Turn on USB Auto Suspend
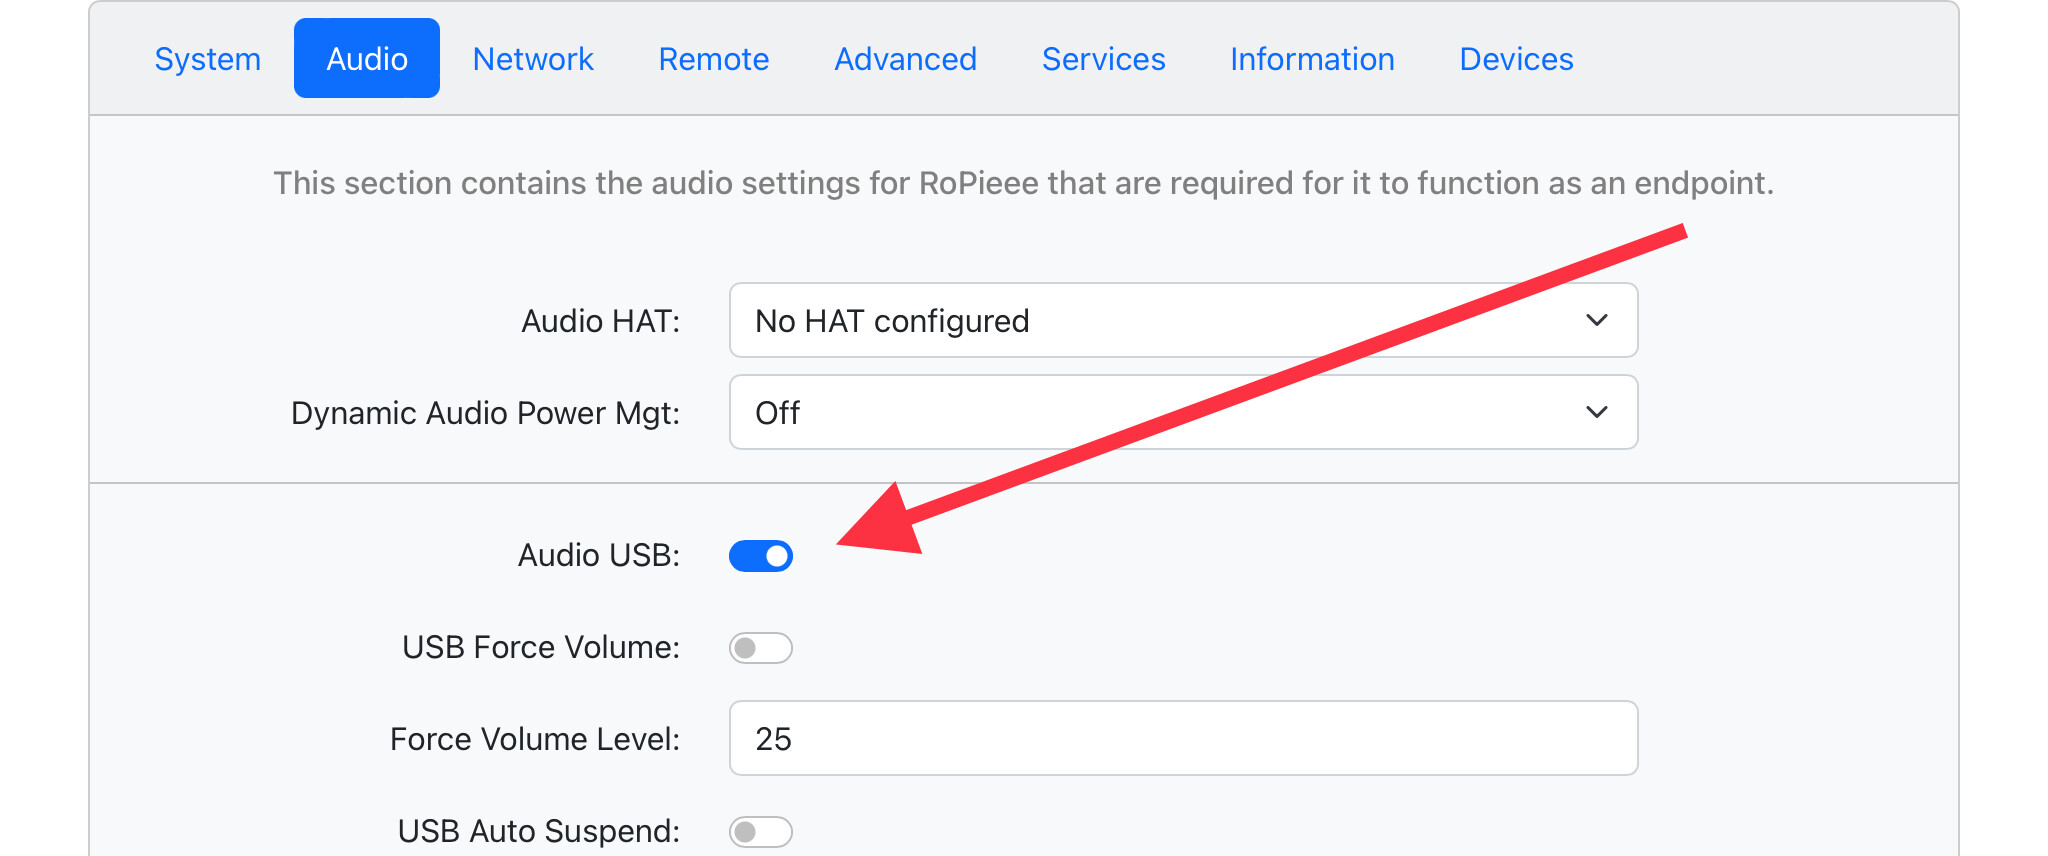The image size is (2048, 856). coord(761,832)
